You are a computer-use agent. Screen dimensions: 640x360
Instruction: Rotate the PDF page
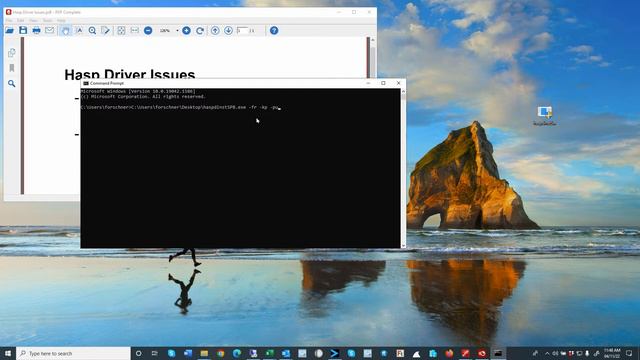click(200, 31)
